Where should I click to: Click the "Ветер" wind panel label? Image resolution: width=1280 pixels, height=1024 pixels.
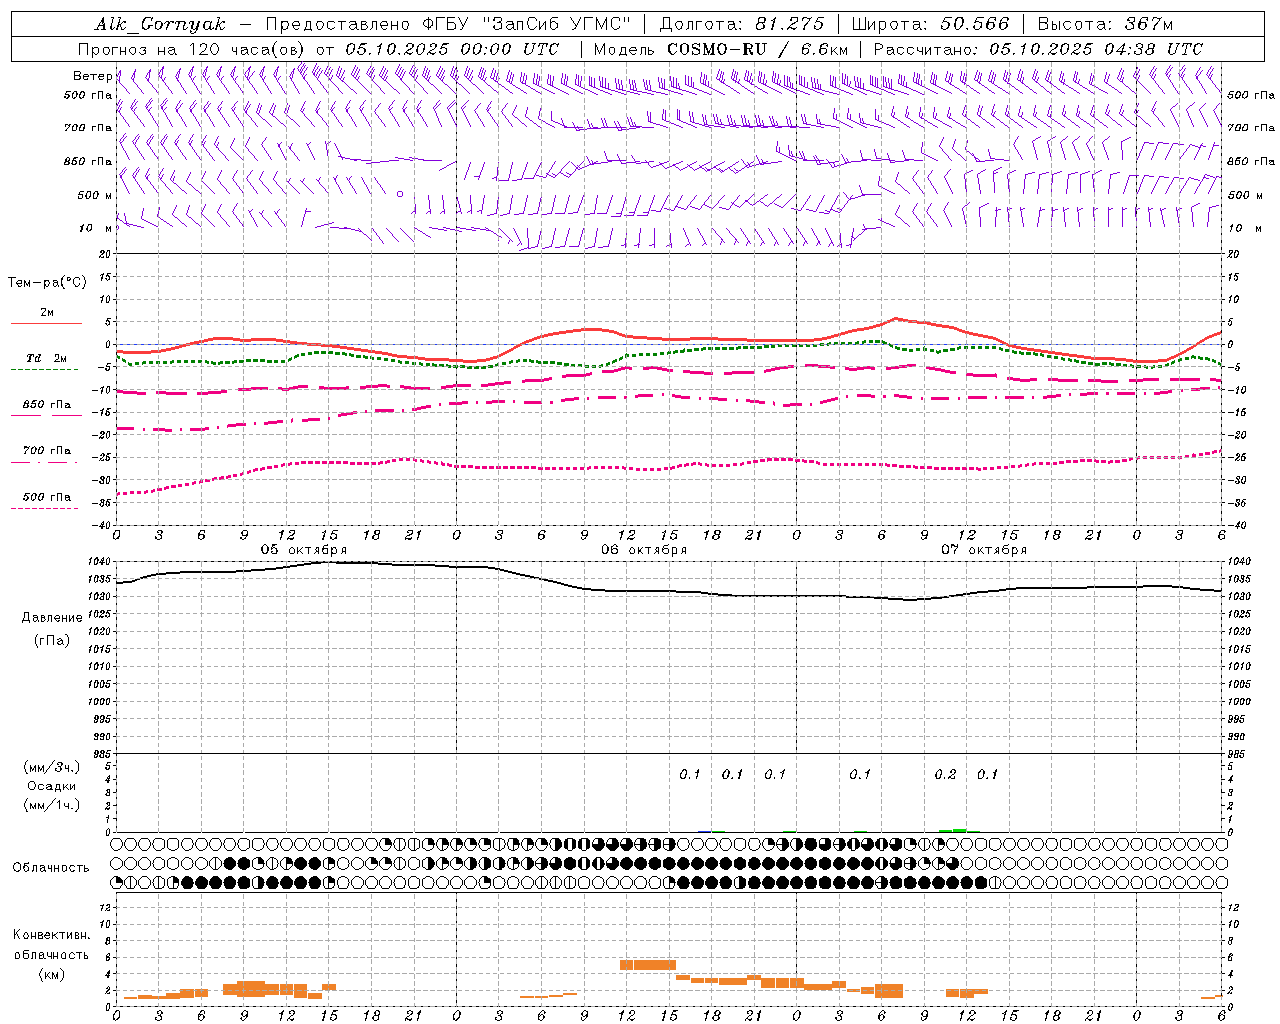click(x=93, y=76)
